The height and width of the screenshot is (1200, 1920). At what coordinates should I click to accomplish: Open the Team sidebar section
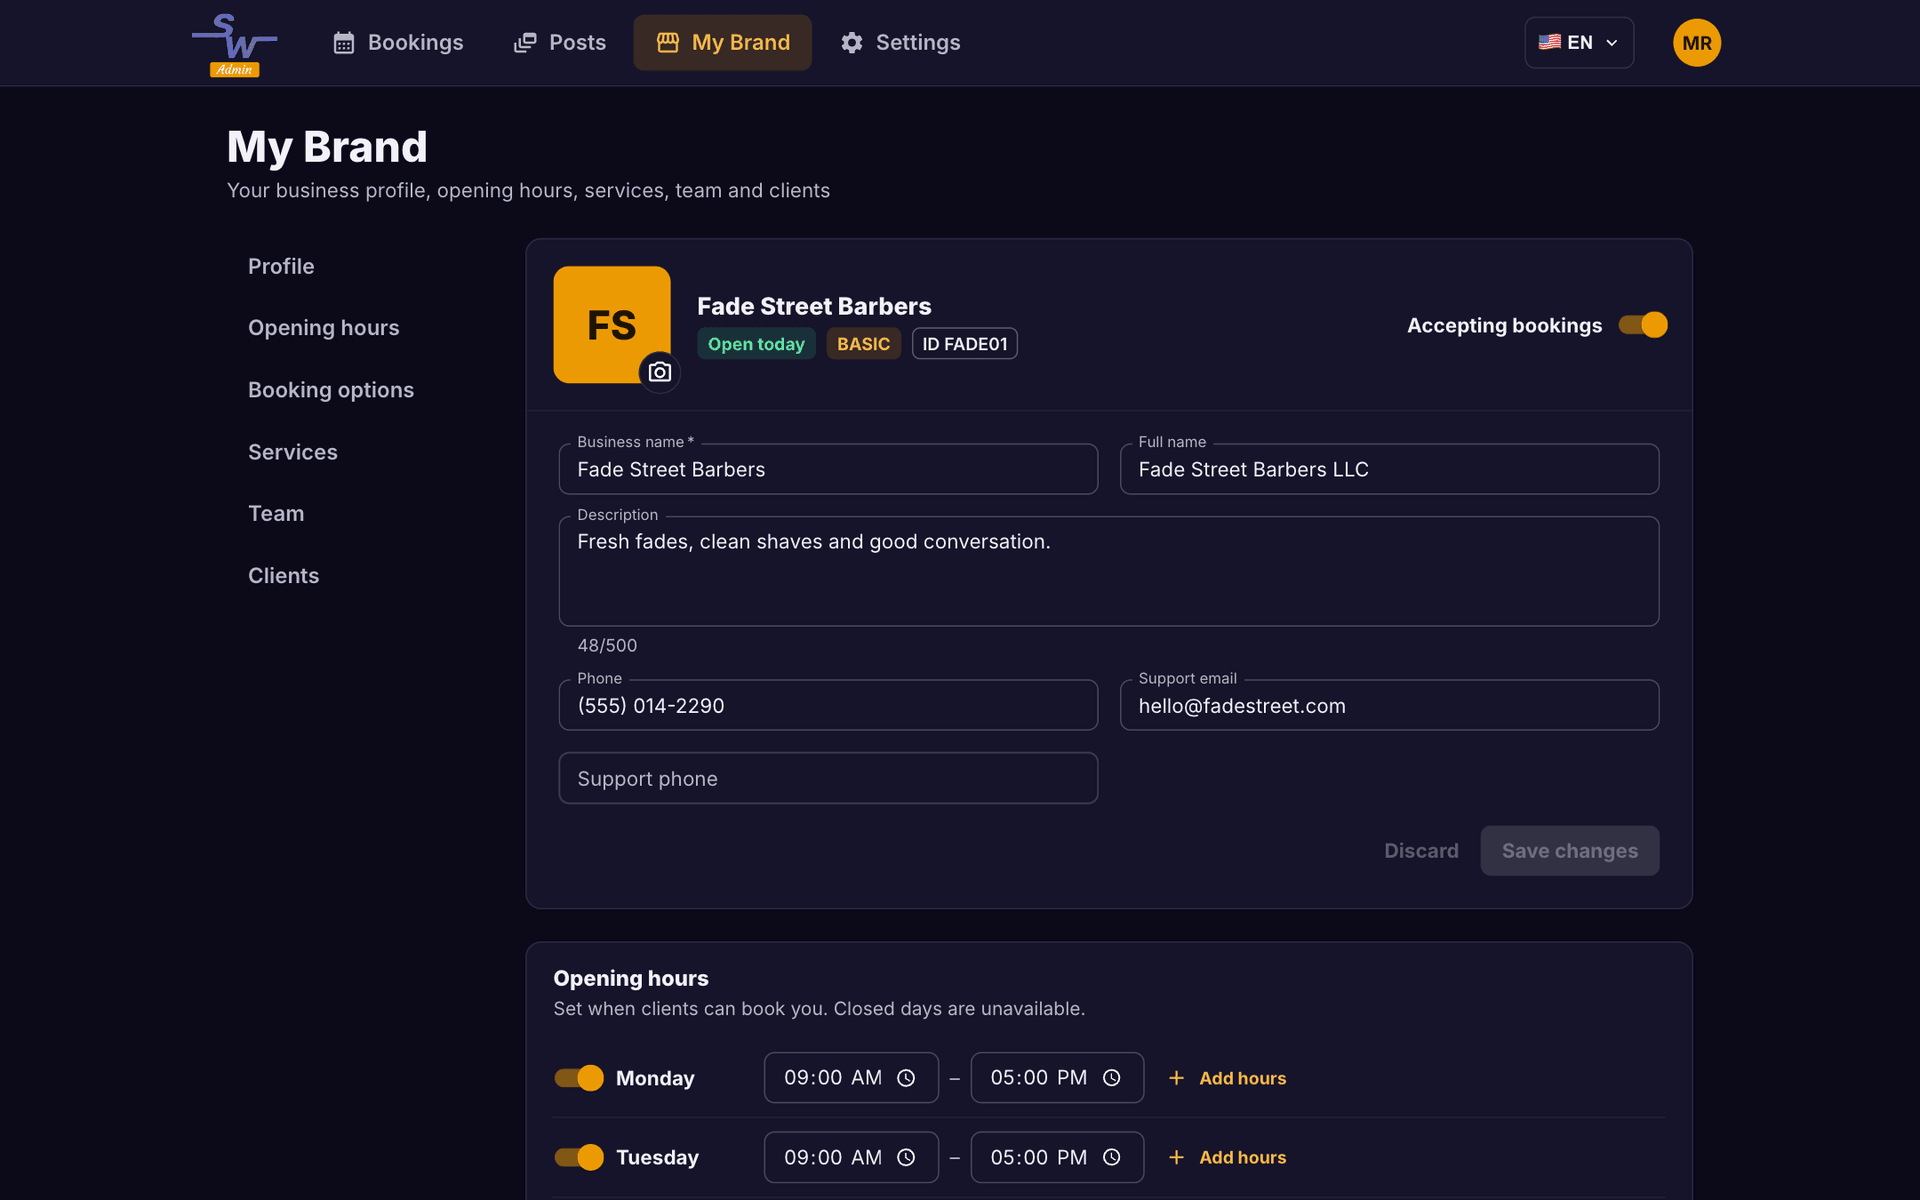276,513
